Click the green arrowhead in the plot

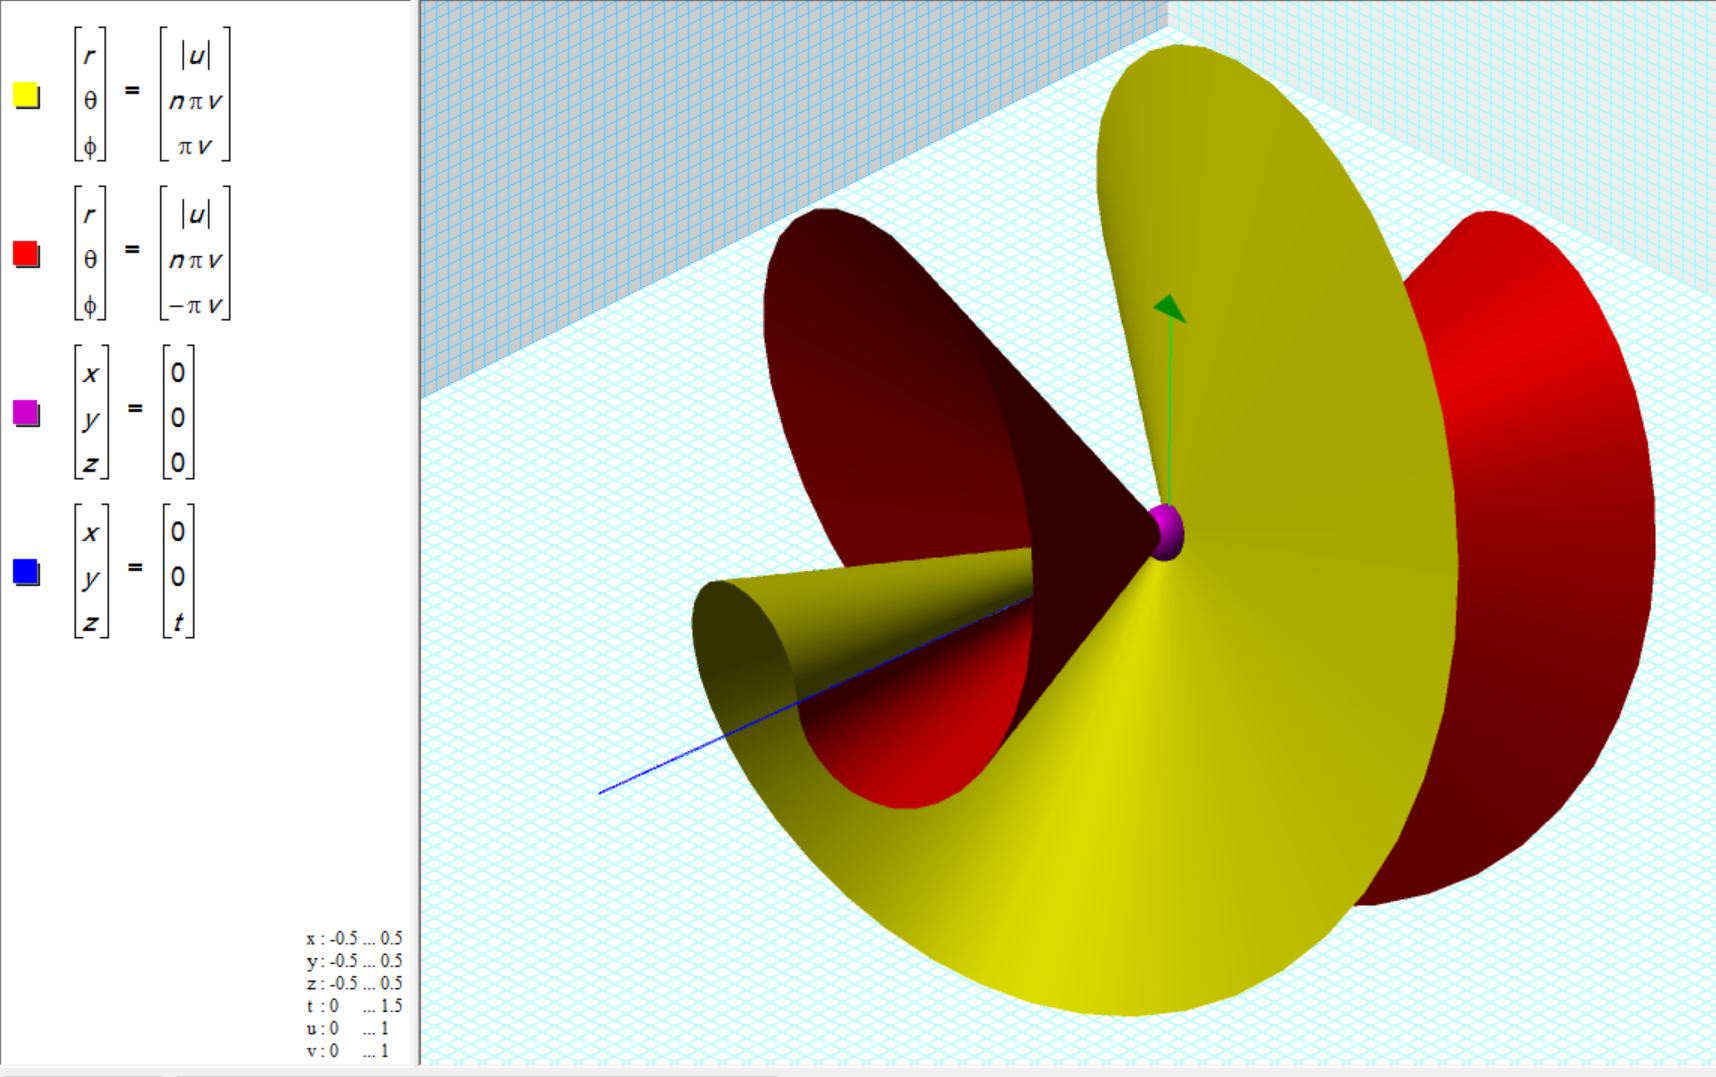(x=1170, y=308)
